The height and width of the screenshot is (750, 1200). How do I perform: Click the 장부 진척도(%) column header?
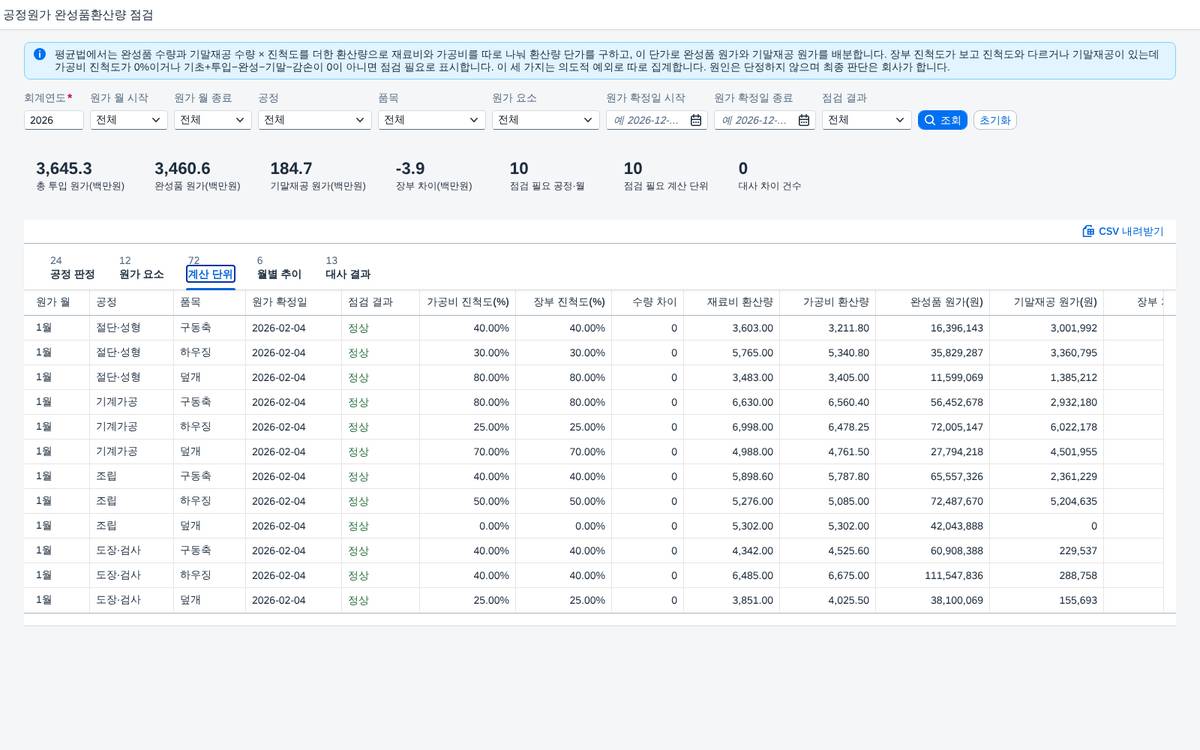coord(565,302)
